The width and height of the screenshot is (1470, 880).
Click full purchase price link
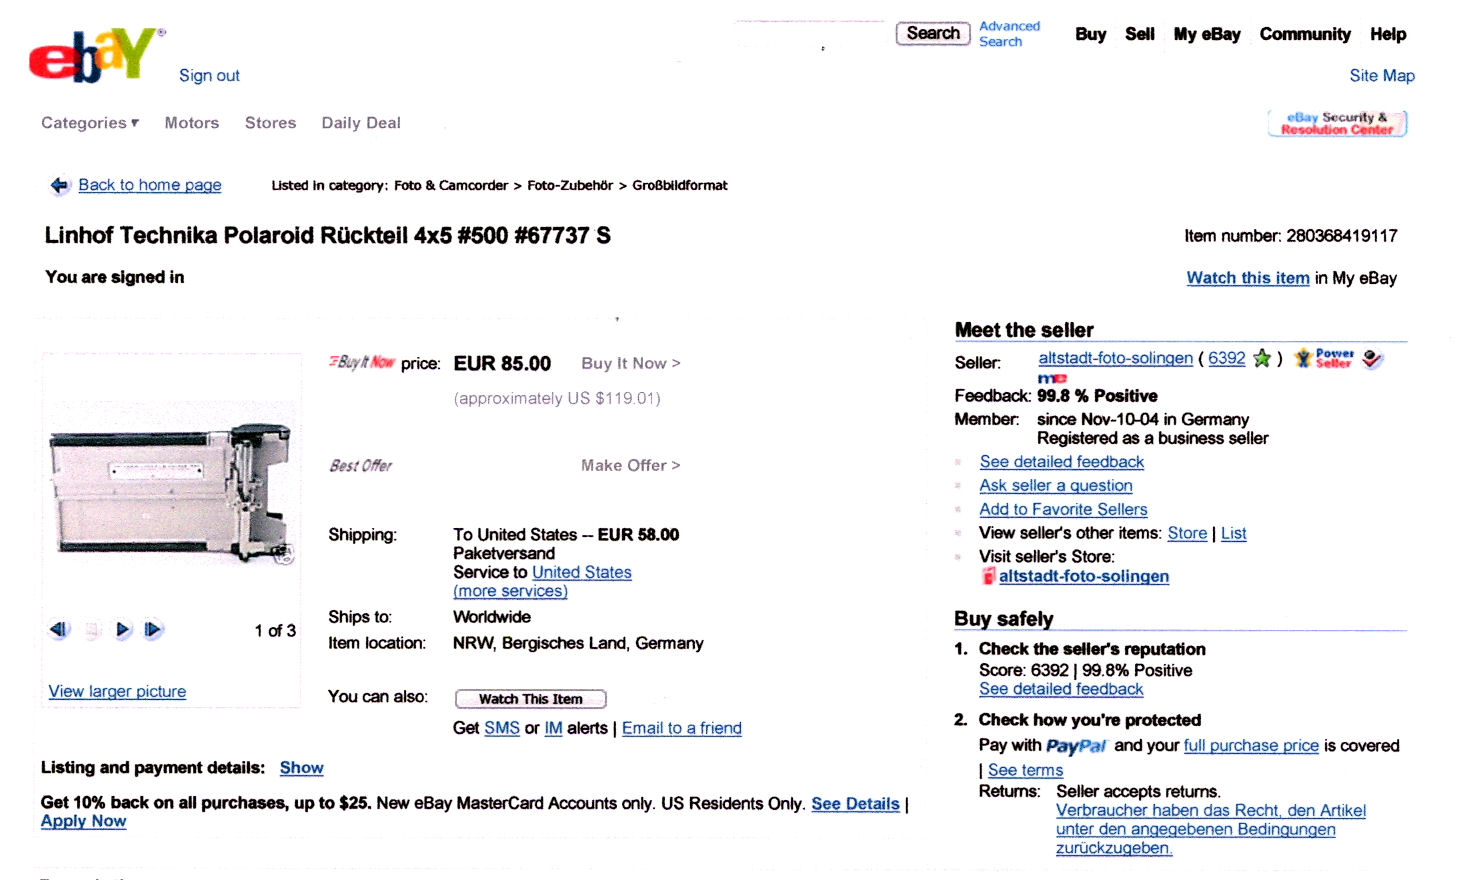click(x=1251, y=746)
